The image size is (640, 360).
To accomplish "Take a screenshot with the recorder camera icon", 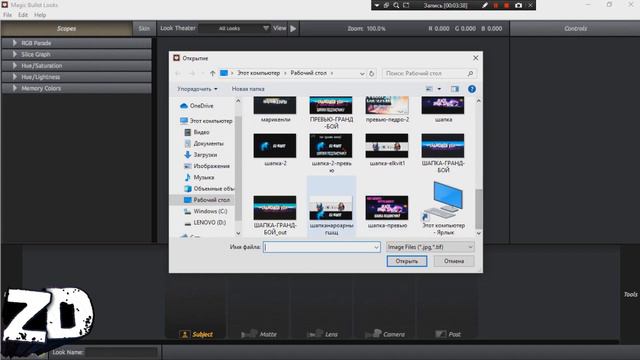I will (518, 5).
